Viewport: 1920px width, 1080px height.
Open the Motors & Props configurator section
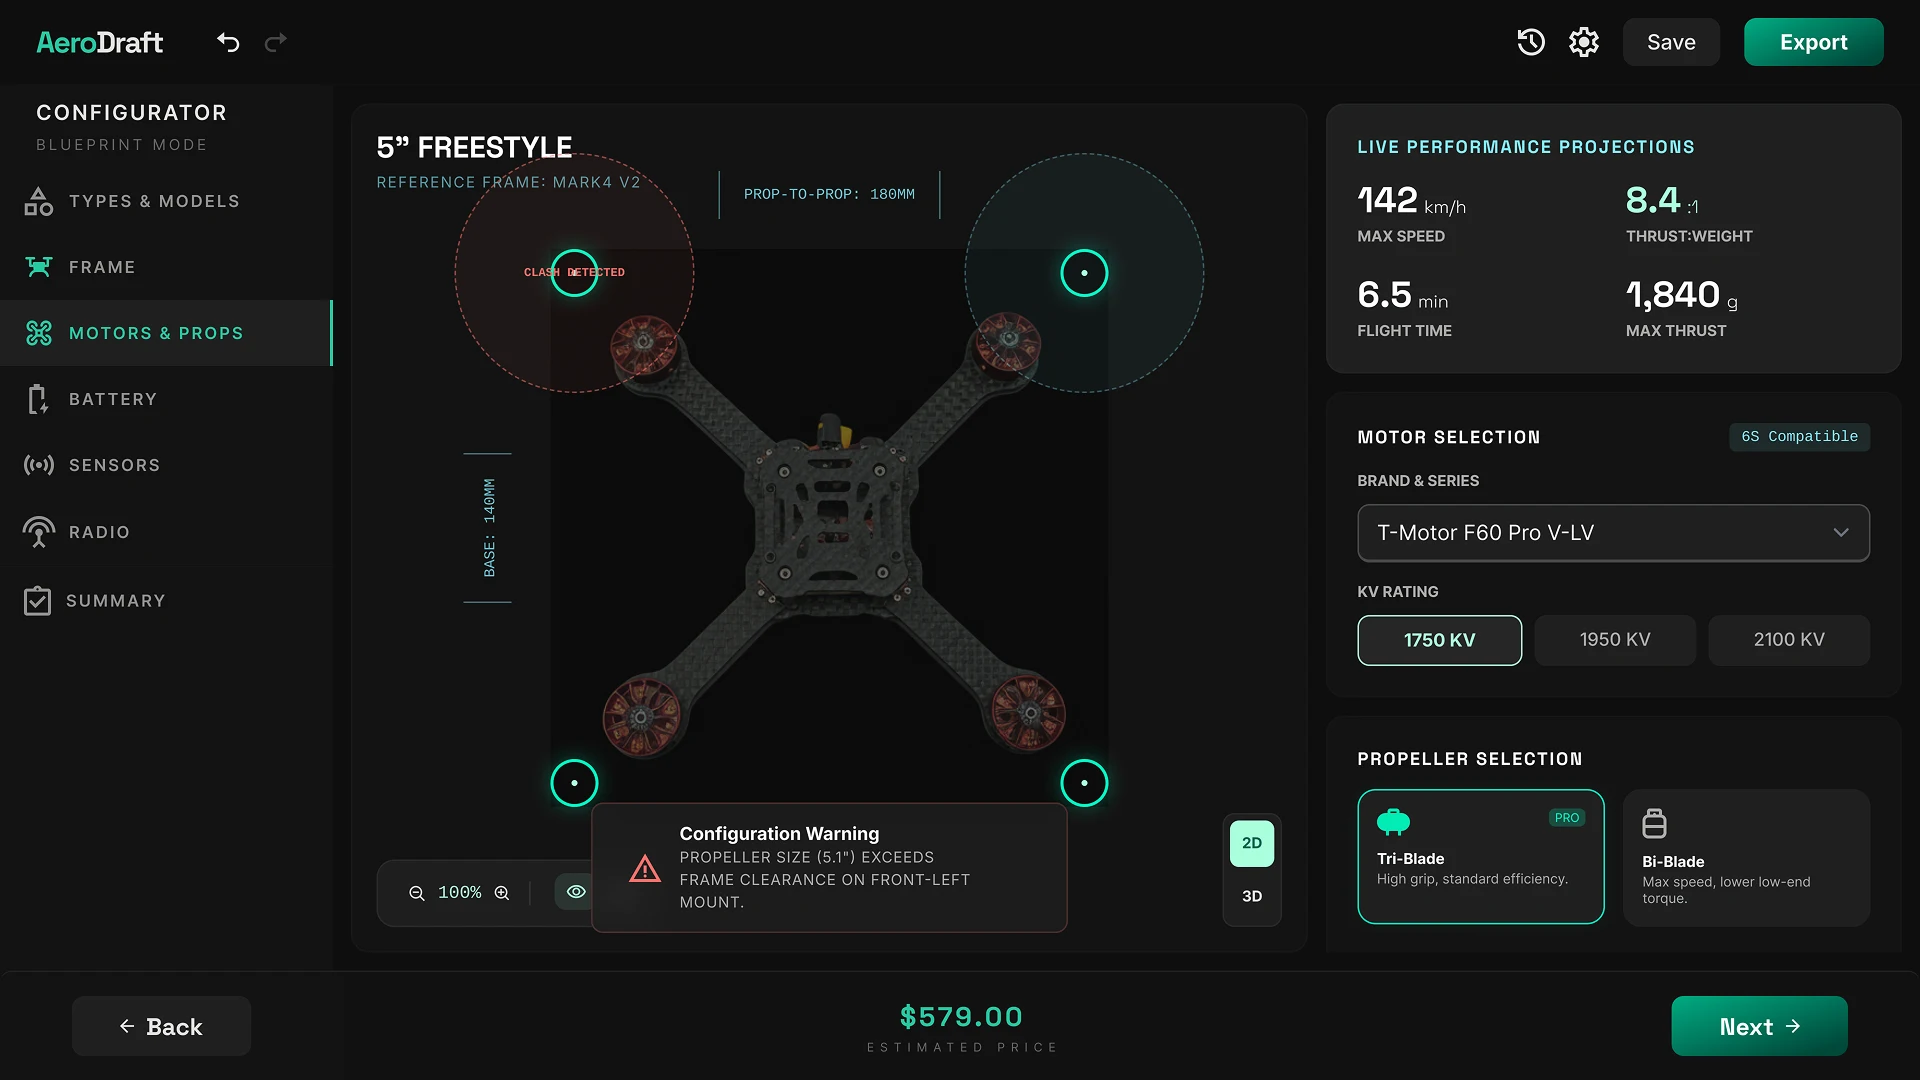click(x=155, y=332)
